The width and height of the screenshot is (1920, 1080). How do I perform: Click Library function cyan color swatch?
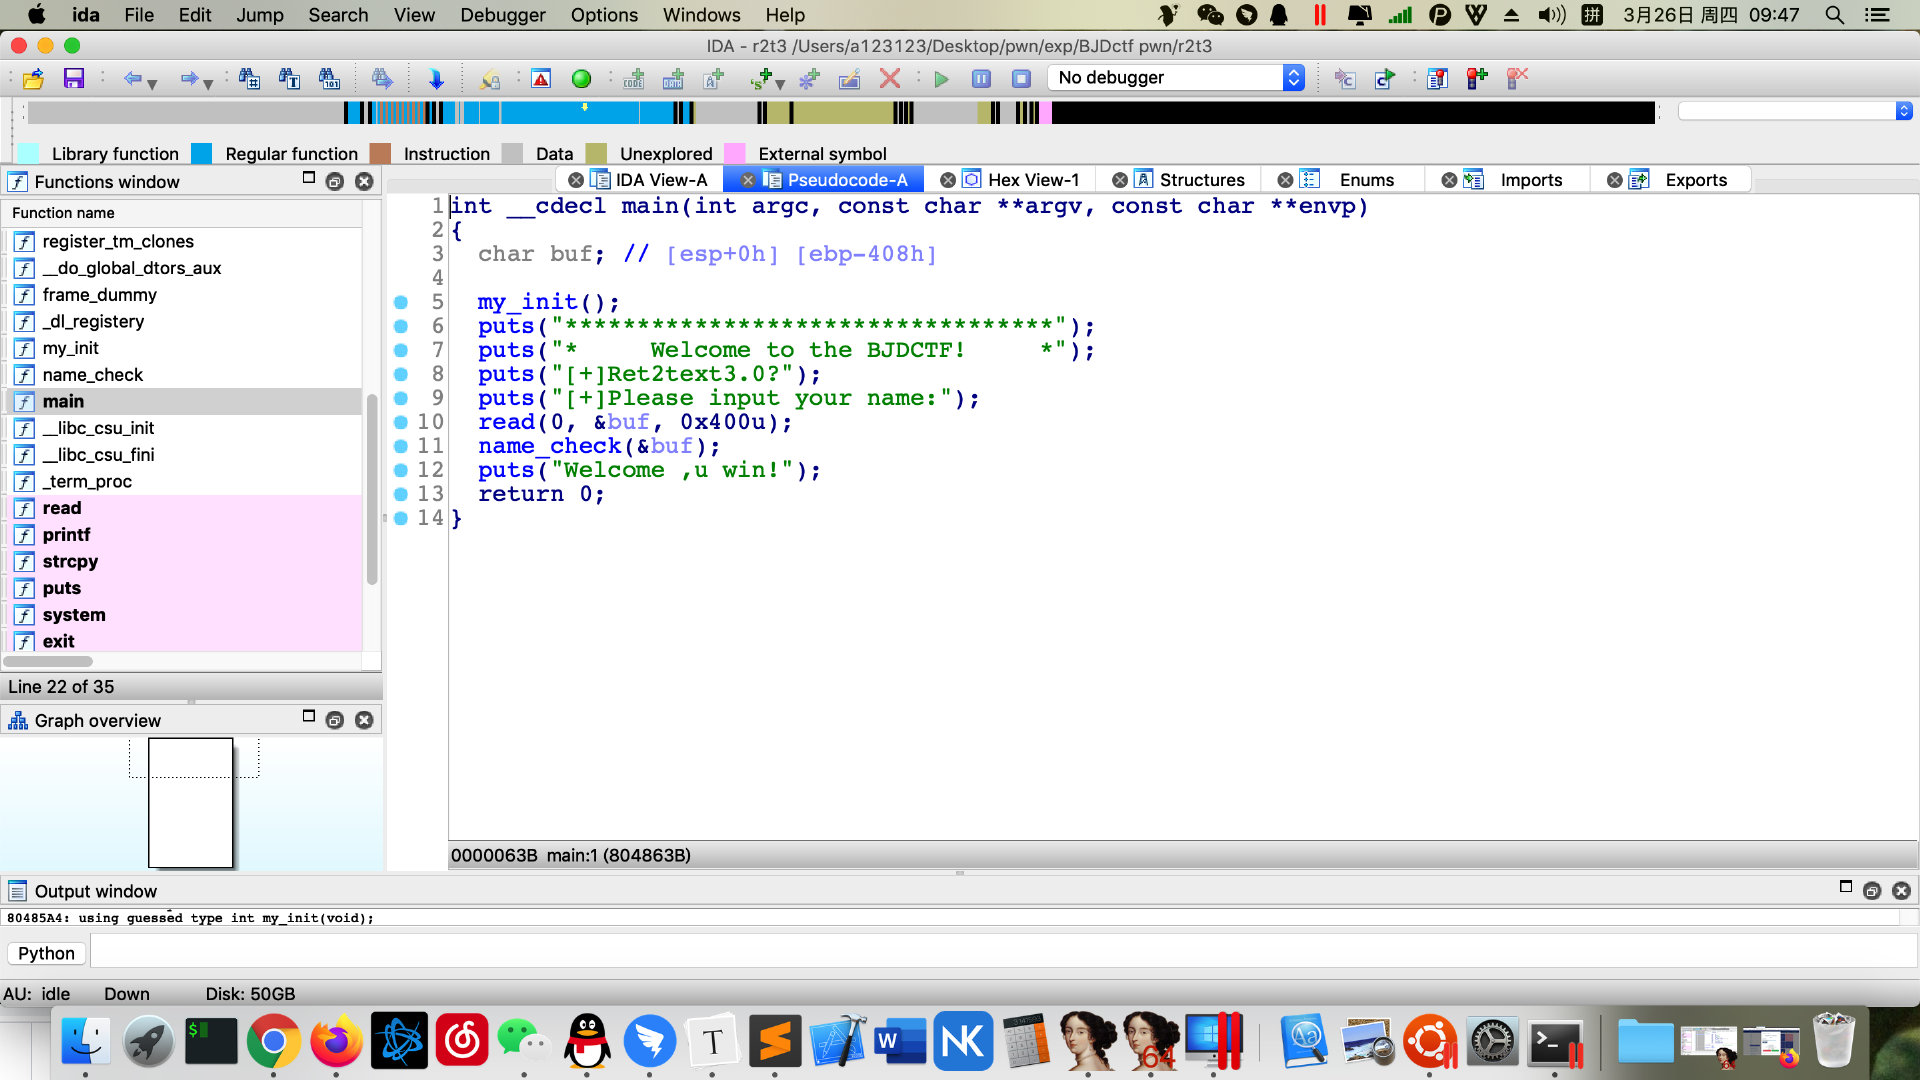pos(29,153)
